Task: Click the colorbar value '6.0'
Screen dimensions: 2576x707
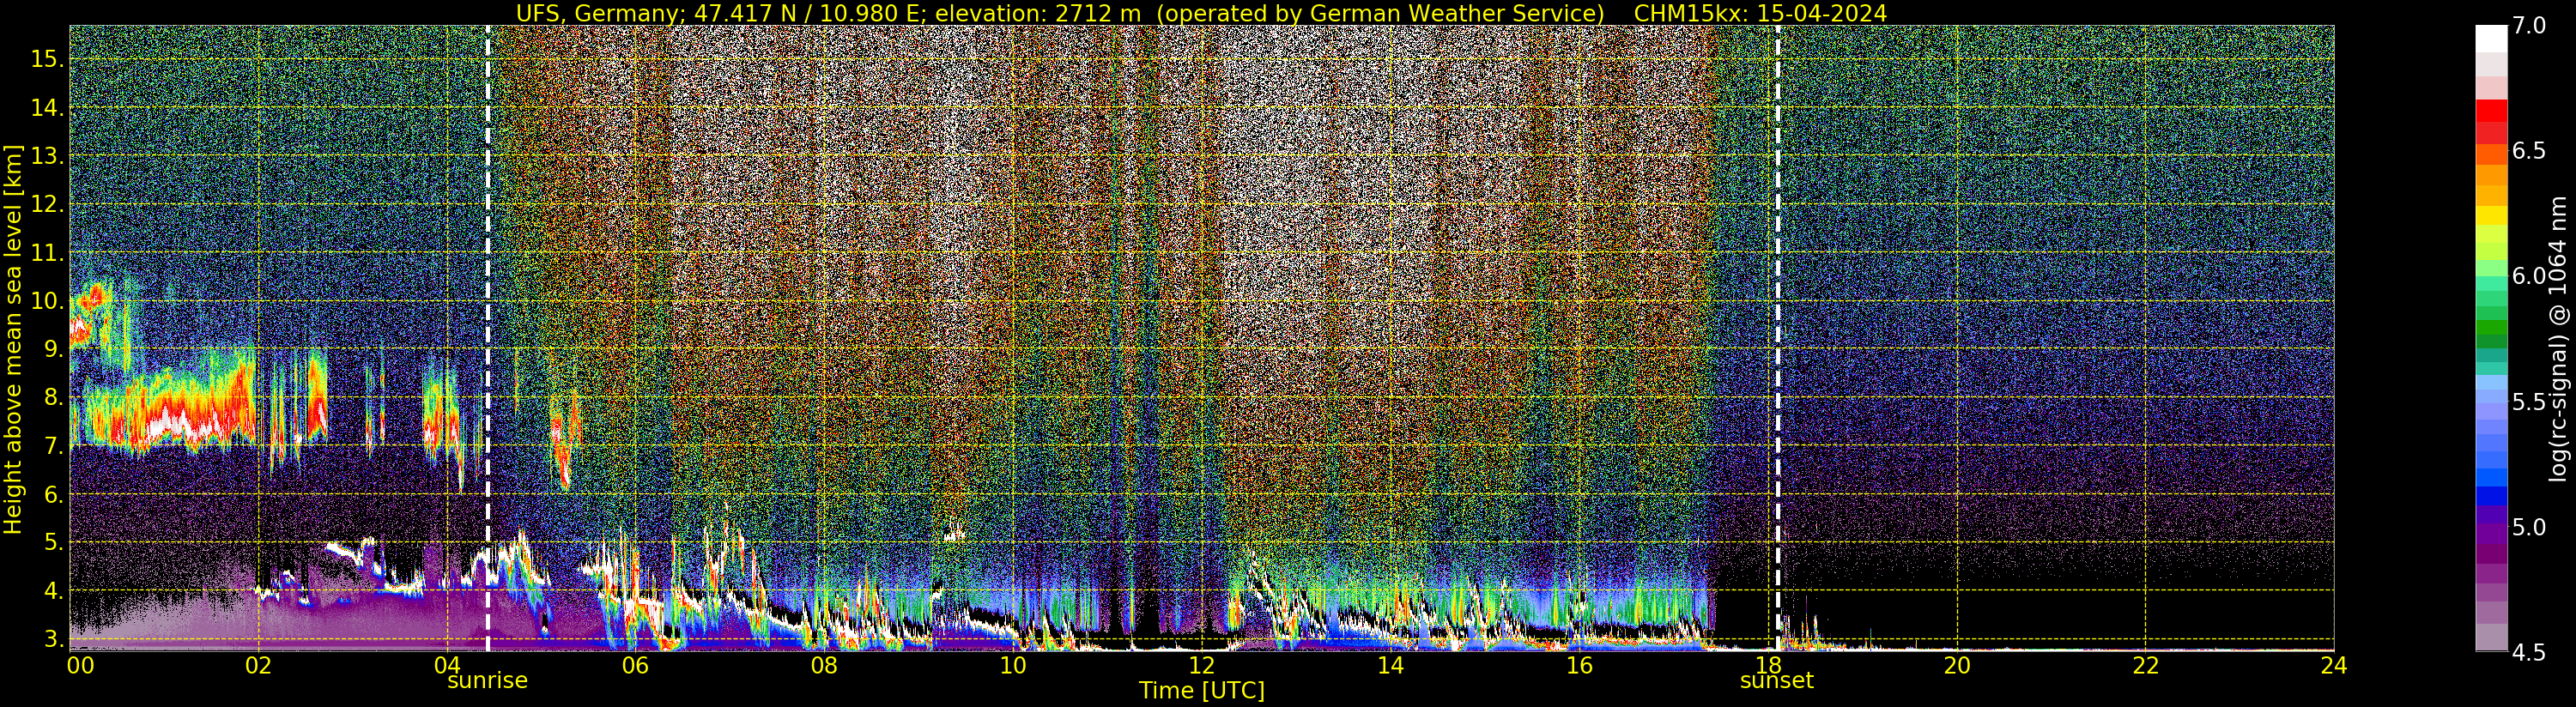Action: pos(2529,276)
